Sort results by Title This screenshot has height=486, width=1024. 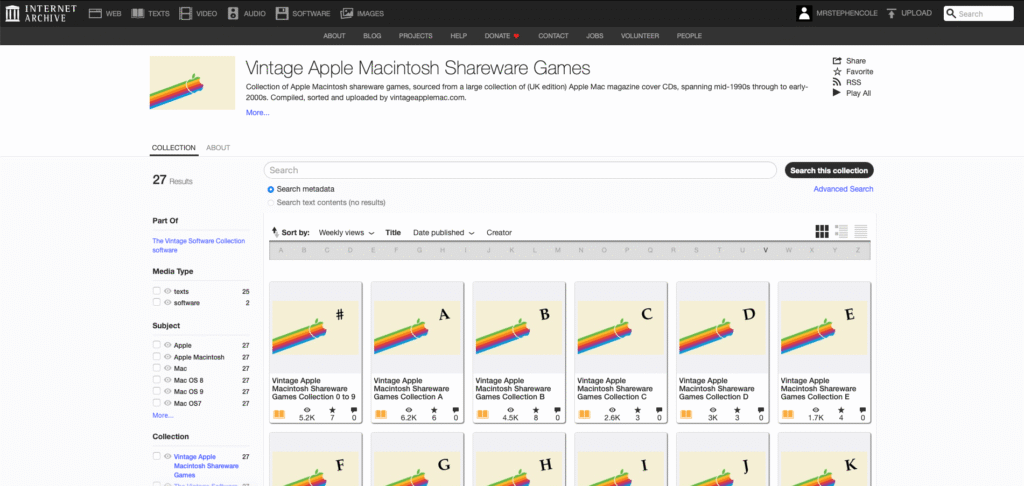coord(393,233)
